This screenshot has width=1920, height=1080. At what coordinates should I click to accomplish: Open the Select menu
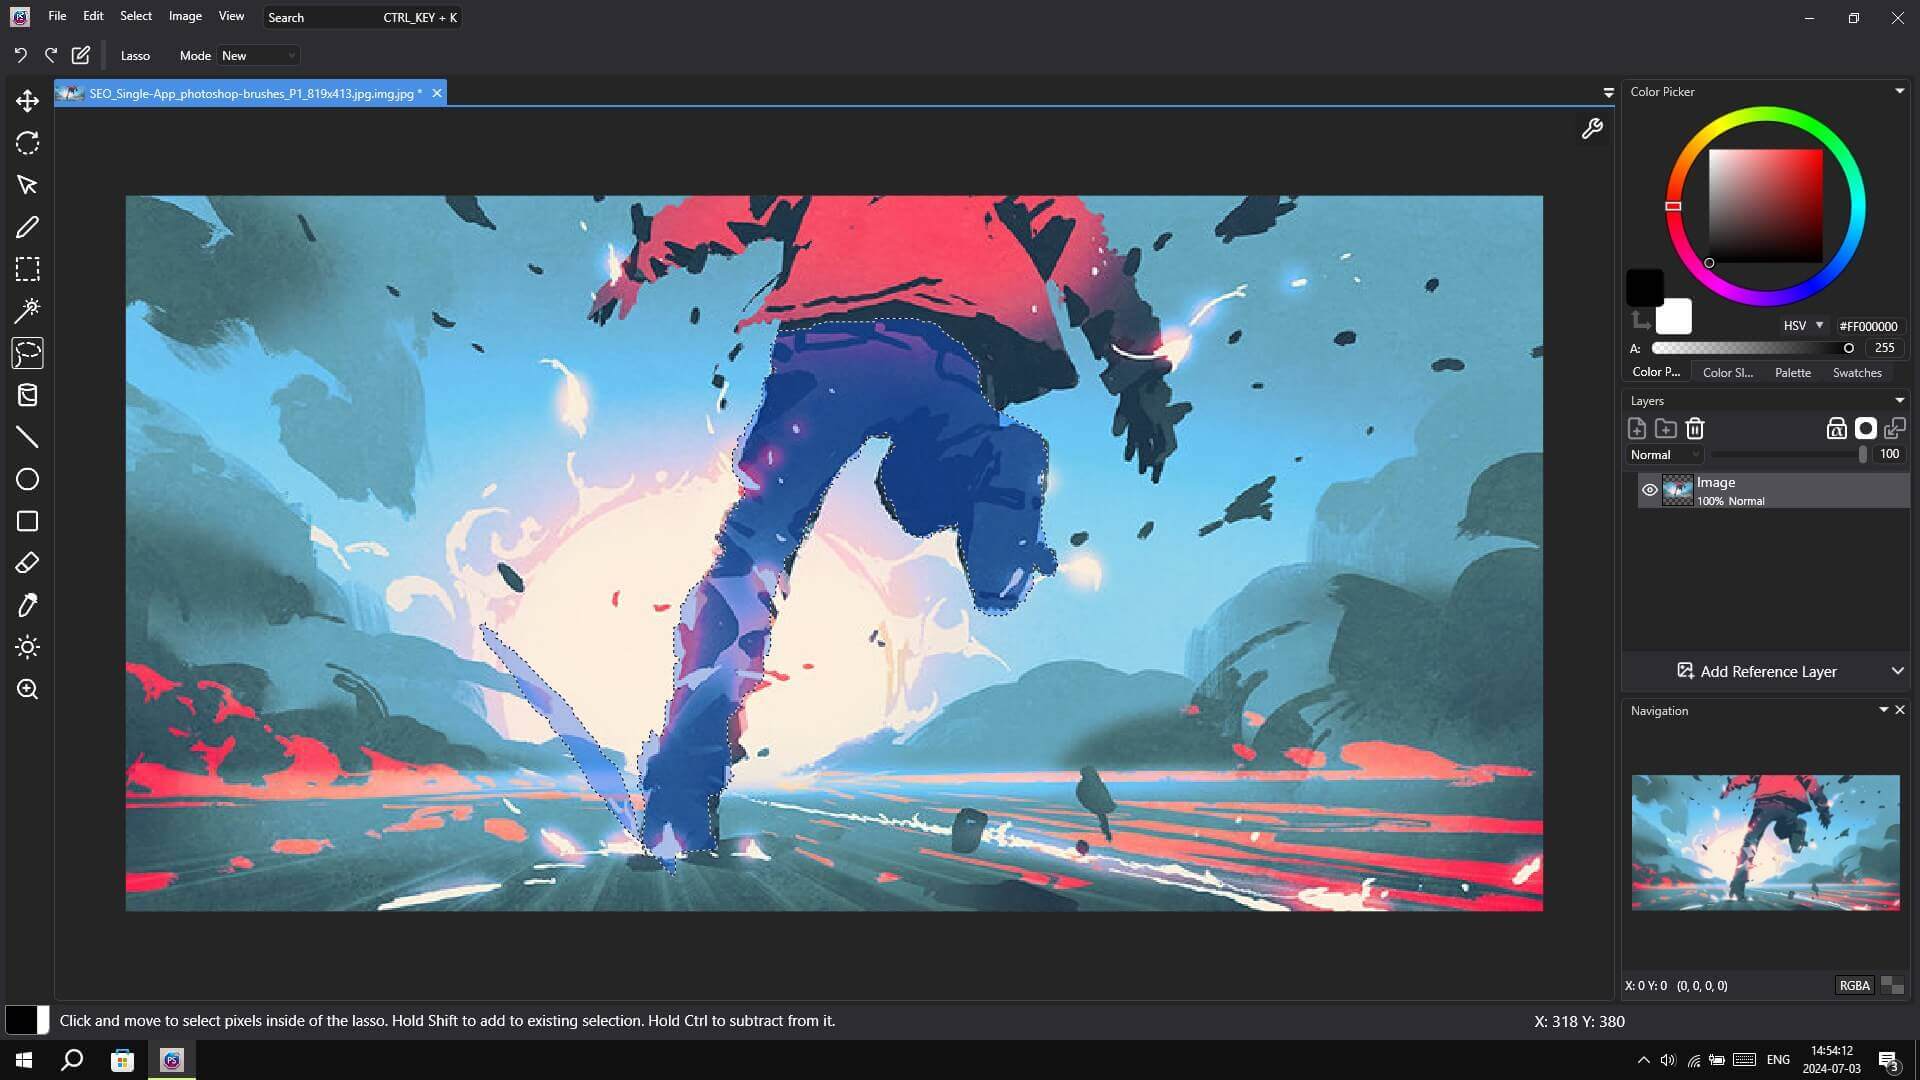pyautogui.click(x=136, y=16)
